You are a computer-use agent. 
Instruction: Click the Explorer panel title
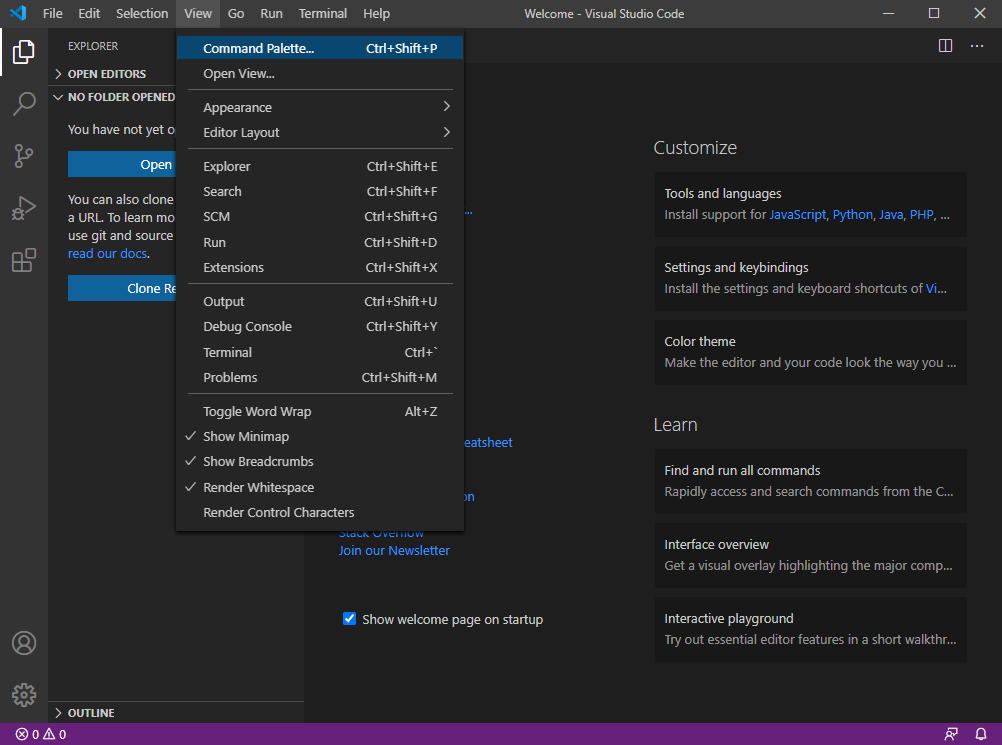coord(93,46)
